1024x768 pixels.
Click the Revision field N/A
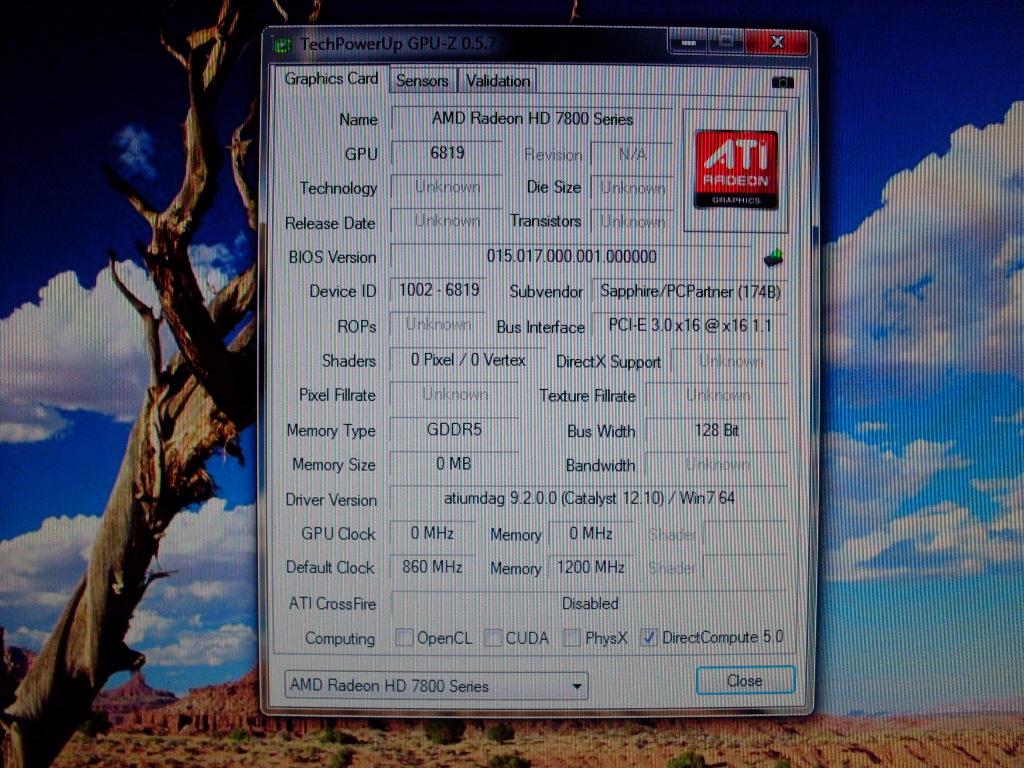pos(632,154)
